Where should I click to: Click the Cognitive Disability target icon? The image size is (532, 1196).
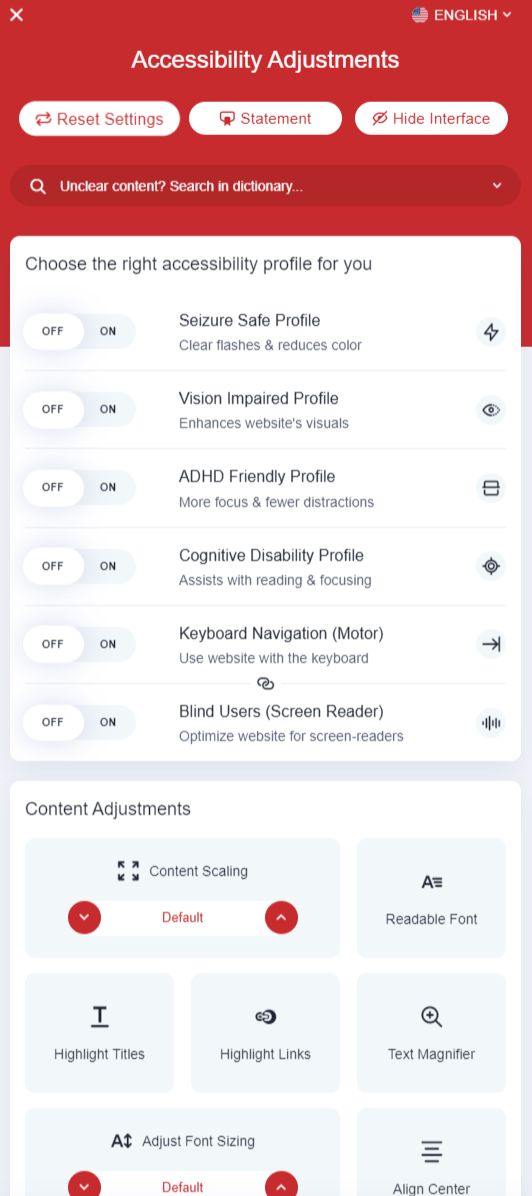pyautogui.click(x=491, y=566)
